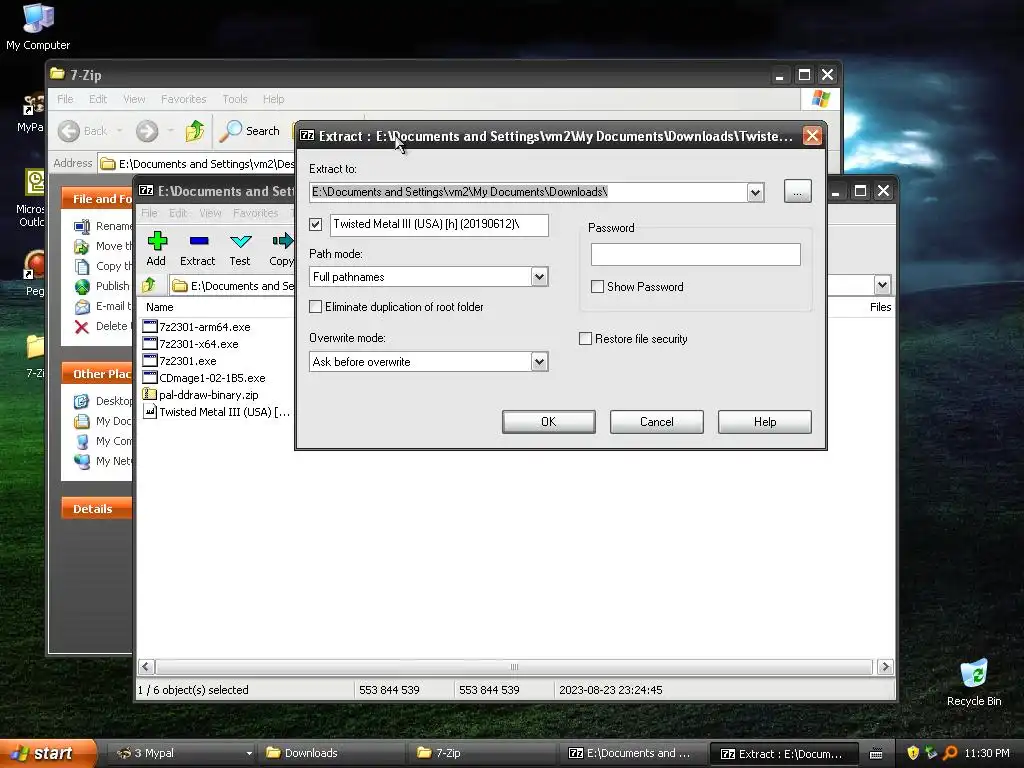
Task: Click the up-folder icon in 7-Zip file manager
Action: click(x=149, y=285)
